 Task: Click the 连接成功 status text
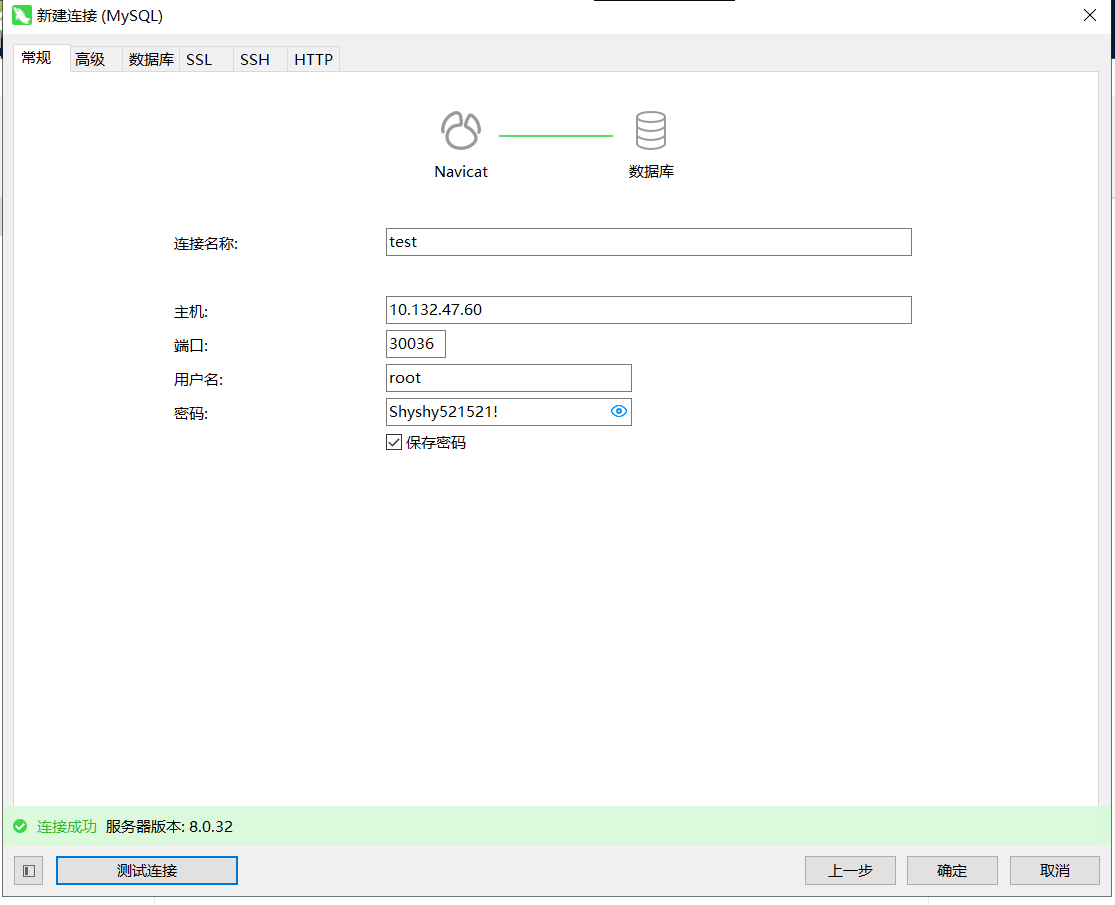pos(67,827)
